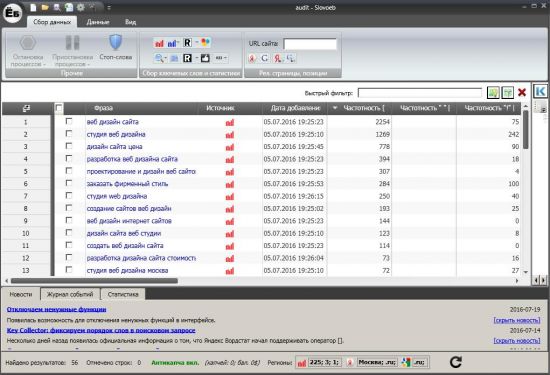Select the phrase дизайн сайта веб студии

(x=124, y=233)
